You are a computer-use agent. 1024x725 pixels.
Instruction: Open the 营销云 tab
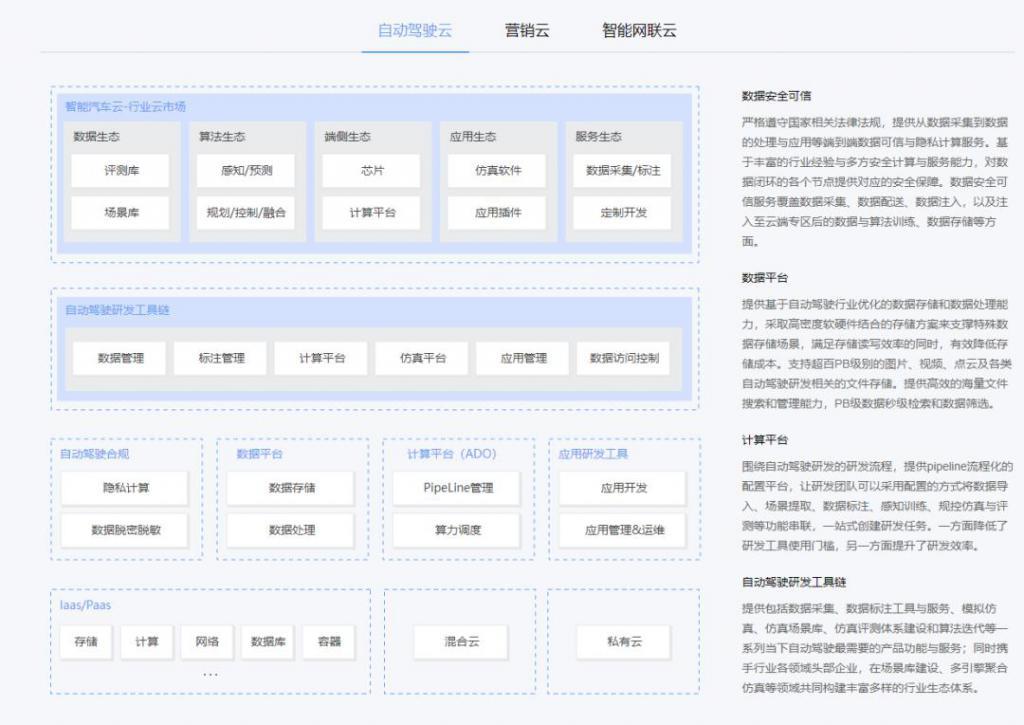pos(527,30)
